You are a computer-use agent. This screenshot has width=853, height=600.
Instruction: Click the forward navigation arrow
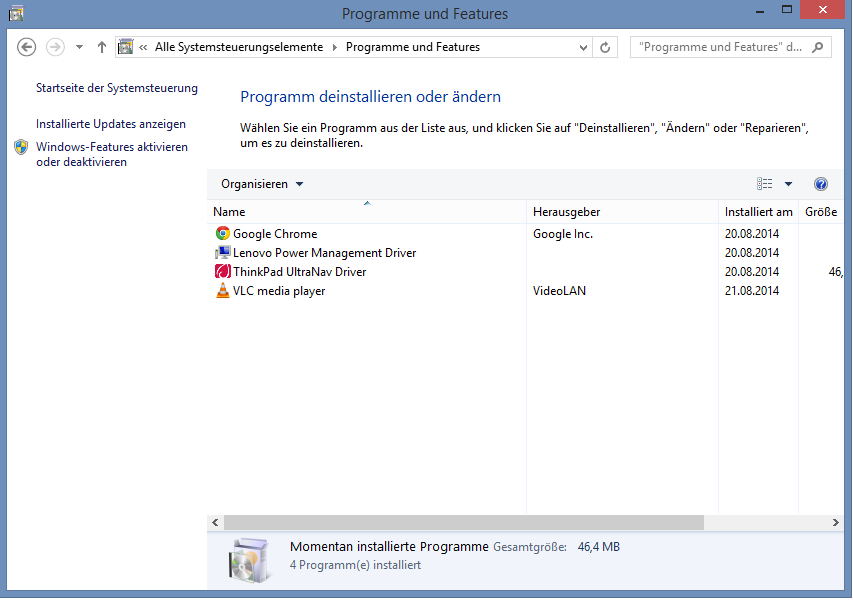pos(55,47)
